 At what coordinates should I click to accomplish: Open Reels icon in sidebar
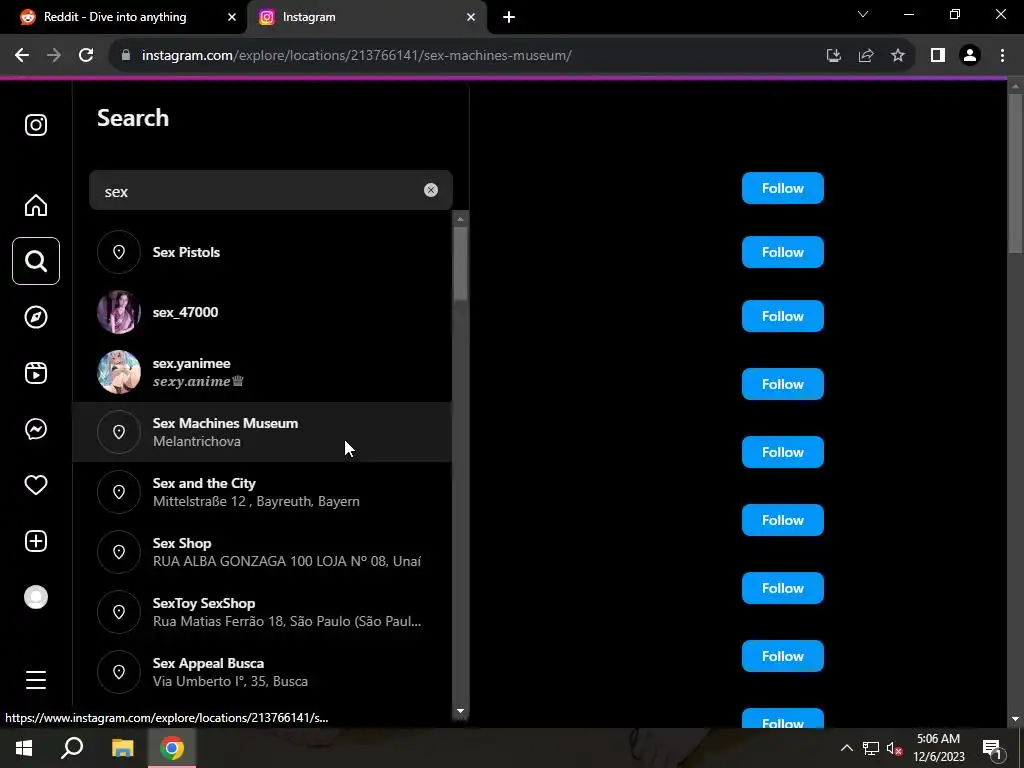tap(36, 373)
